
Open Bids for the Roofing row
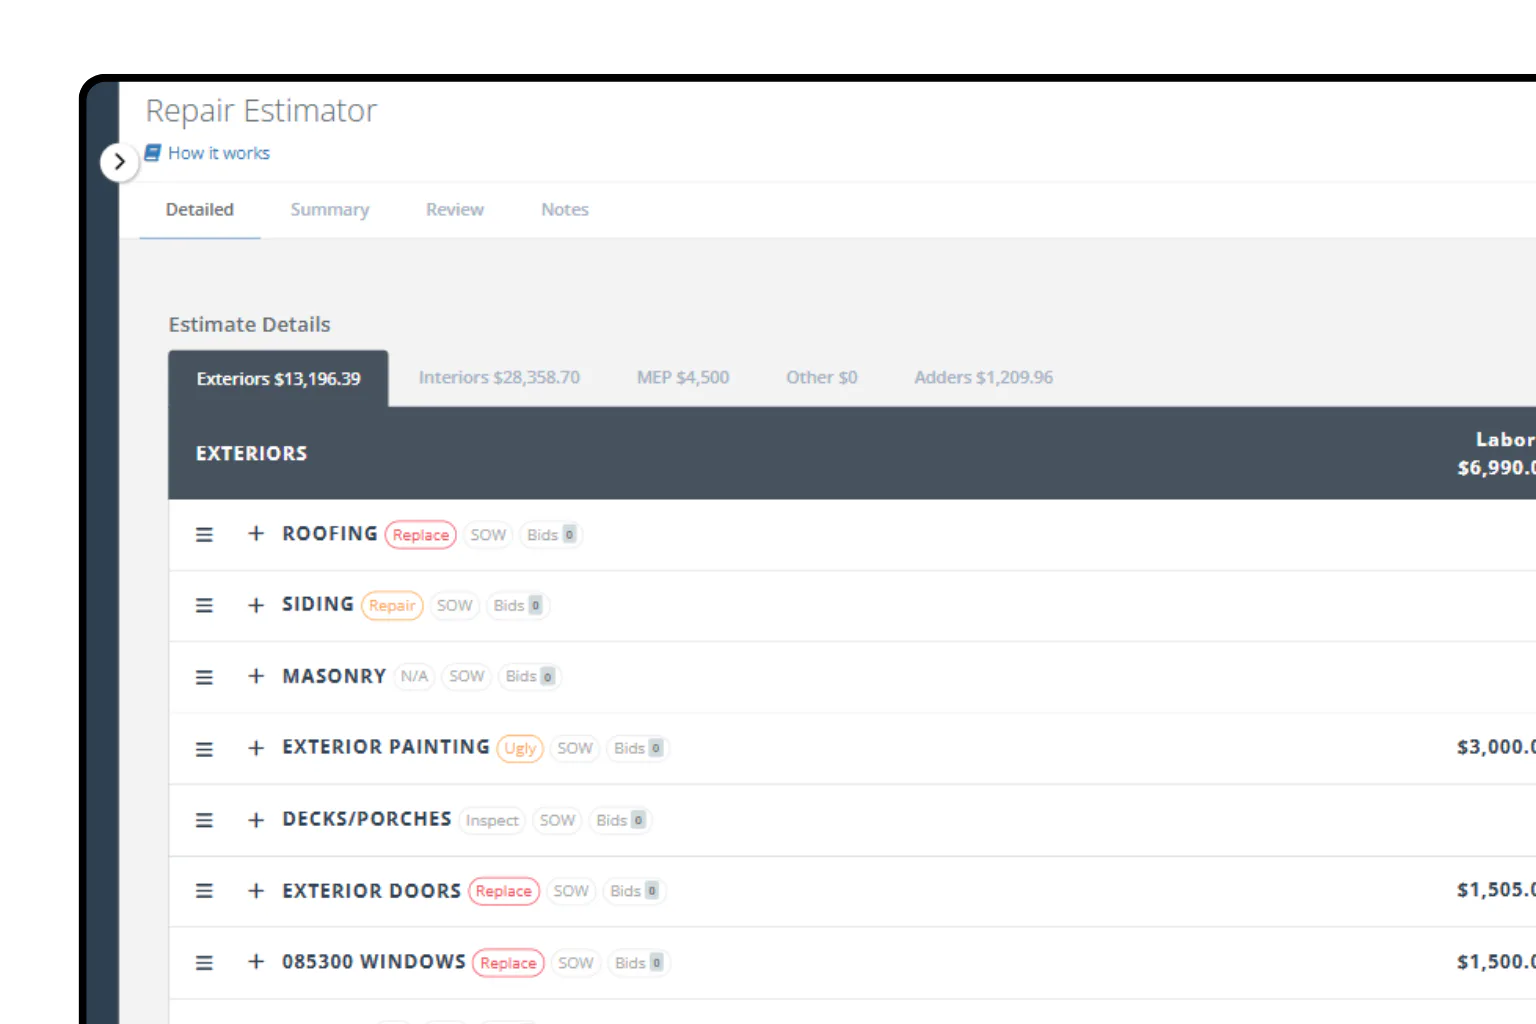coord(551,535)
